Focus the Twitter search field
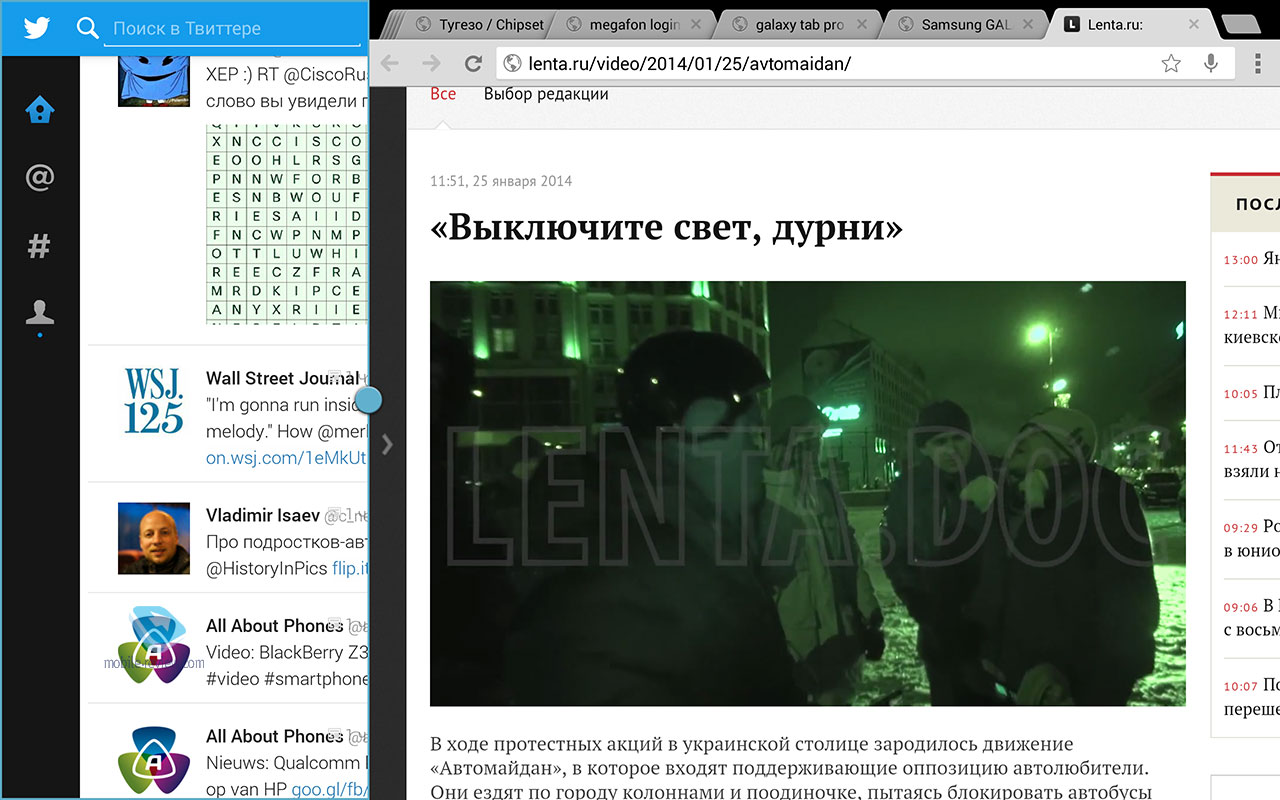1280x800 pixels. click(x=232, y=28)
